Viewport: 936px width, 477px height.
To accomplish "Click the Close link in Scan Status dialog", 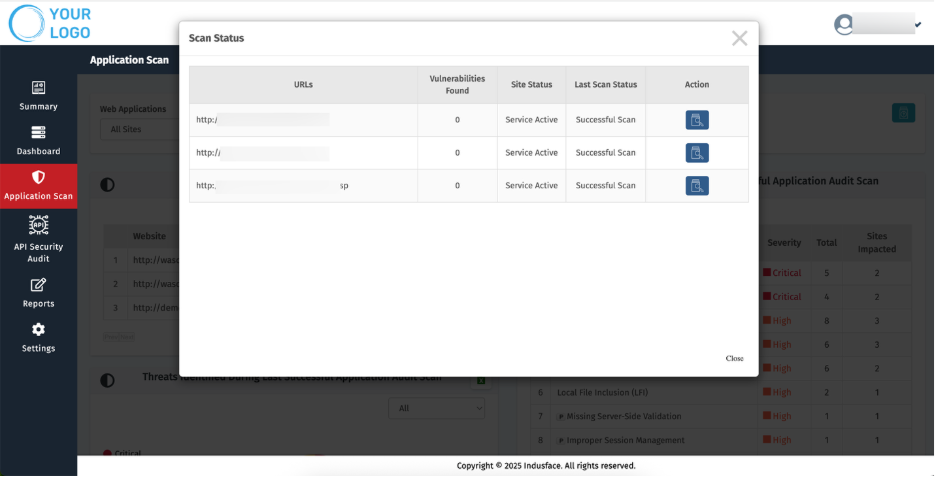I will [x=734, y=358].
